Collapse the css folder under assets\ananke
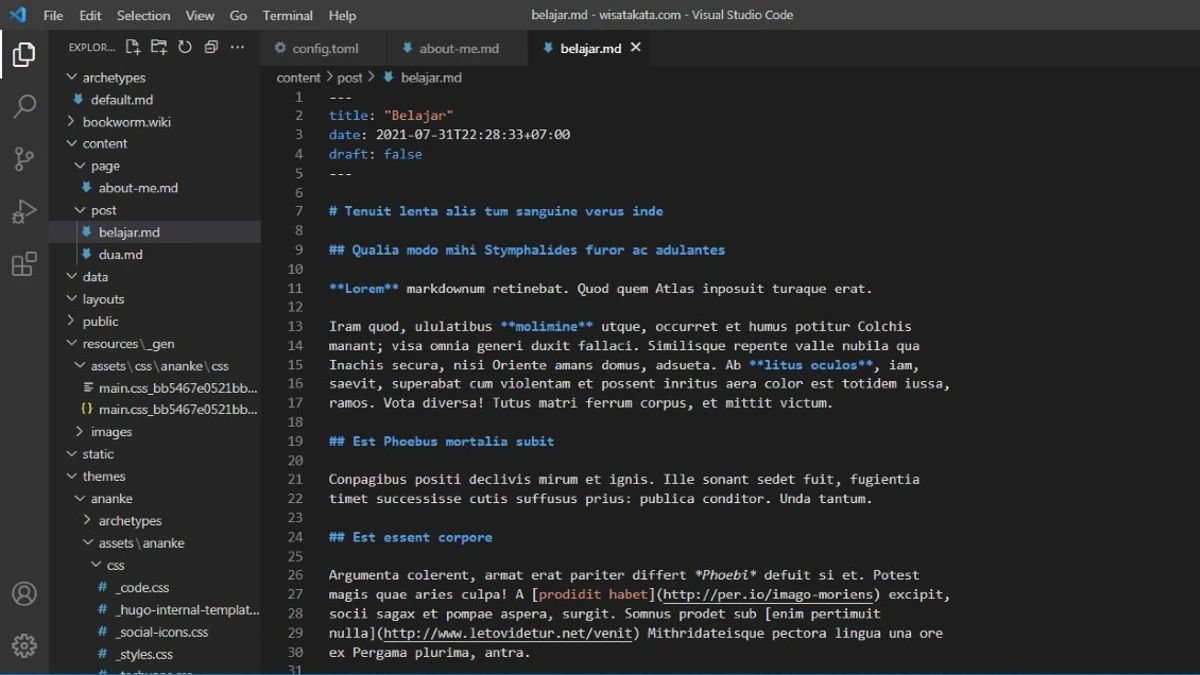The height and width of the screenshot is (675, 1200). pos(96,565)
